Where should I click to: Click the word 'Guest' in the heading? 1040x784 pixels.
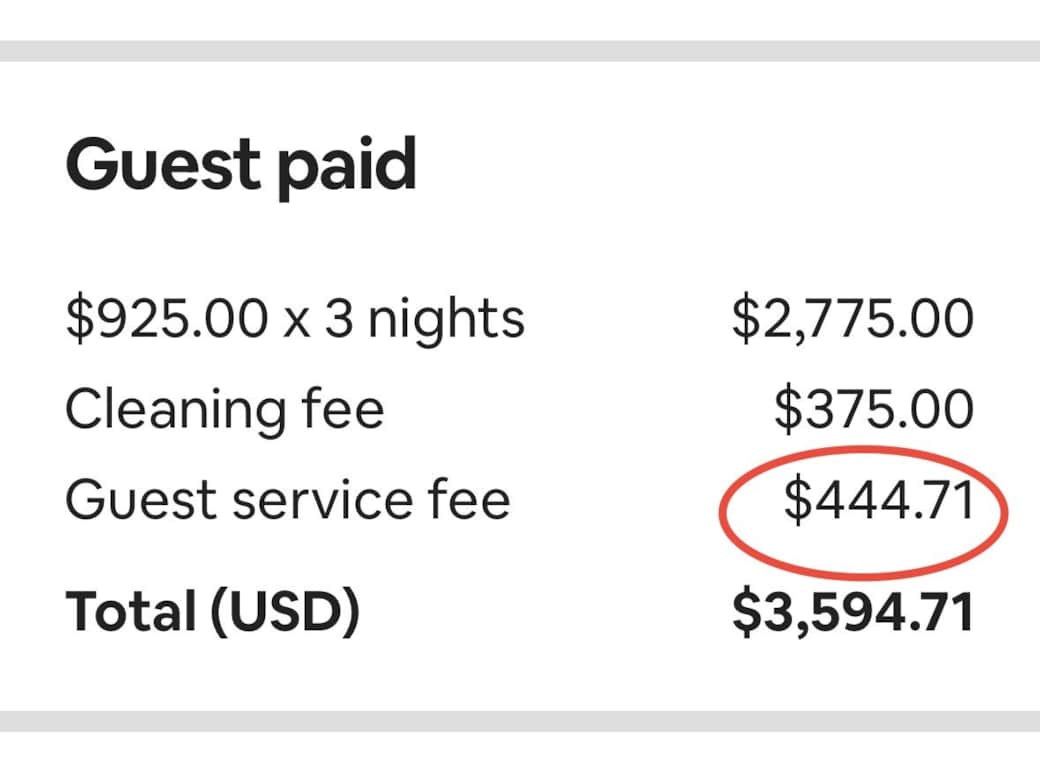click(x=162, y=163)
